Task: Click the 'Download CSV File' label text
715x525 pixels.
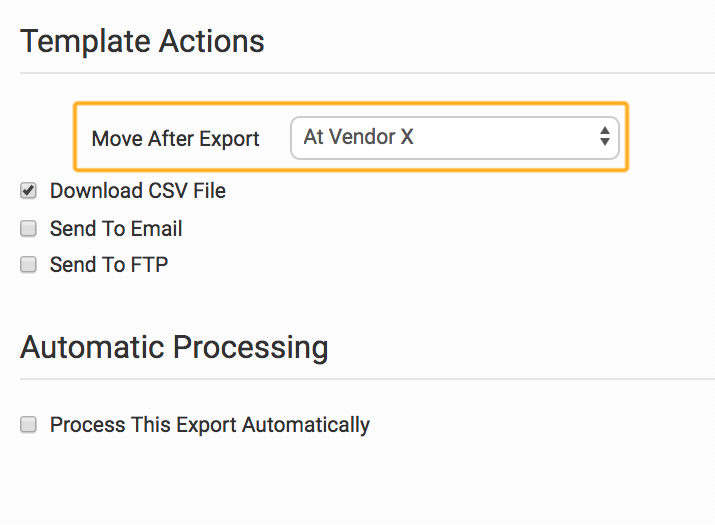Action: tap(138, 191)
